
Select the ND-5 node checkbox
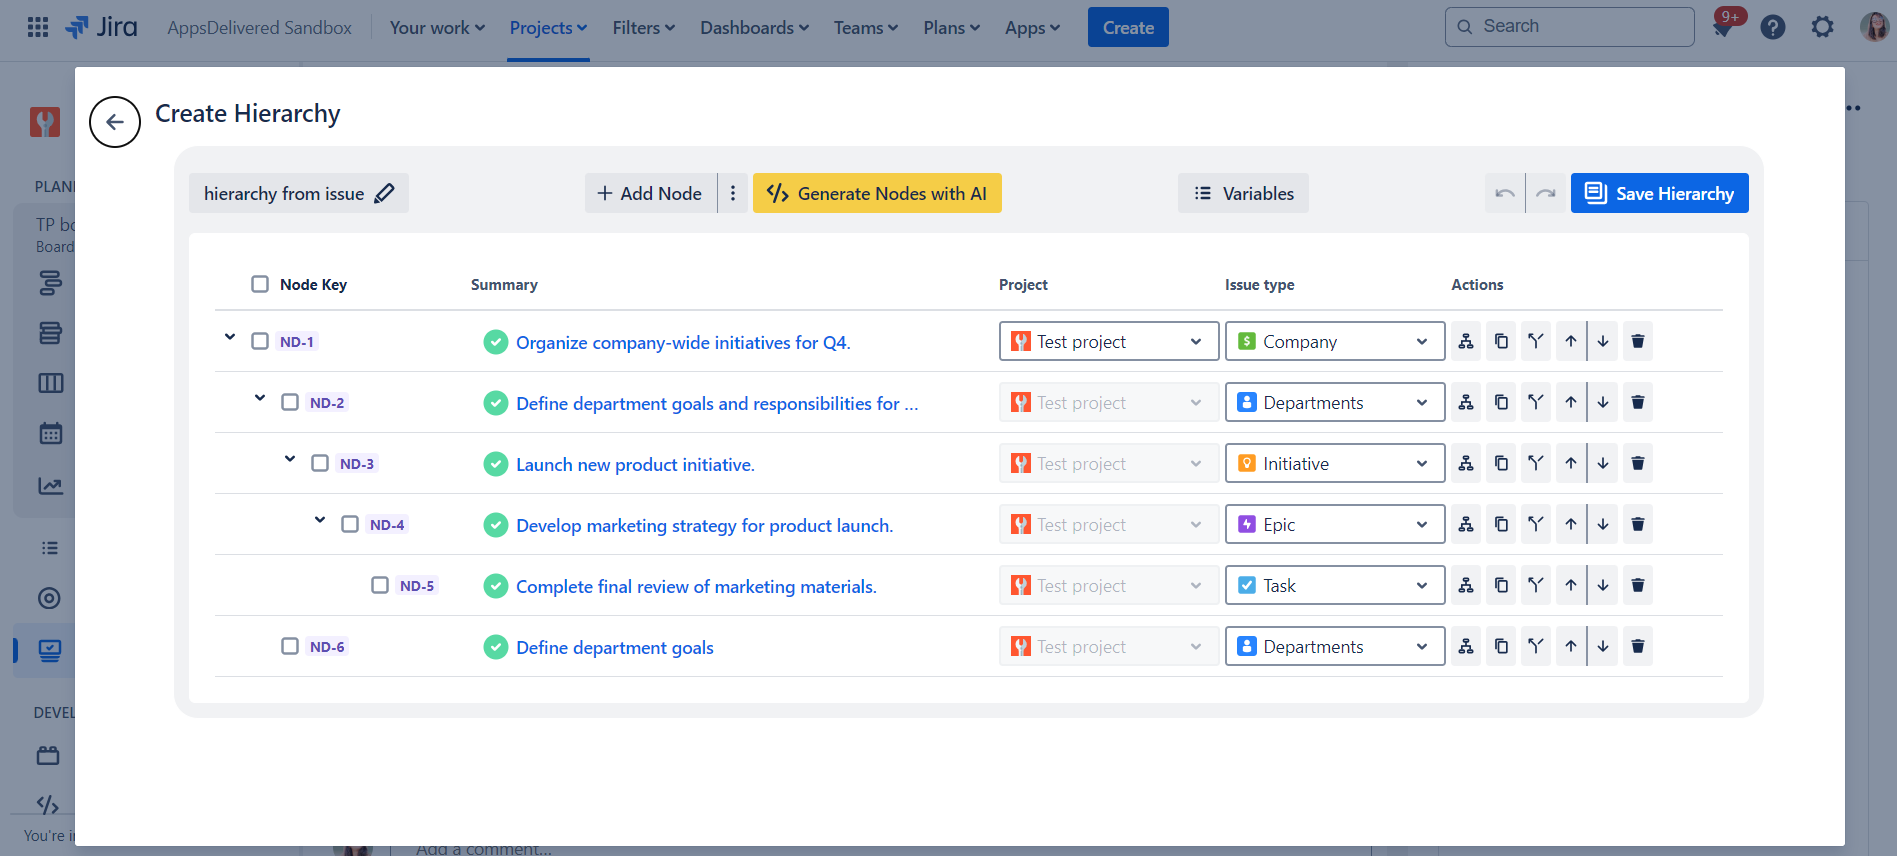(380, 586)
